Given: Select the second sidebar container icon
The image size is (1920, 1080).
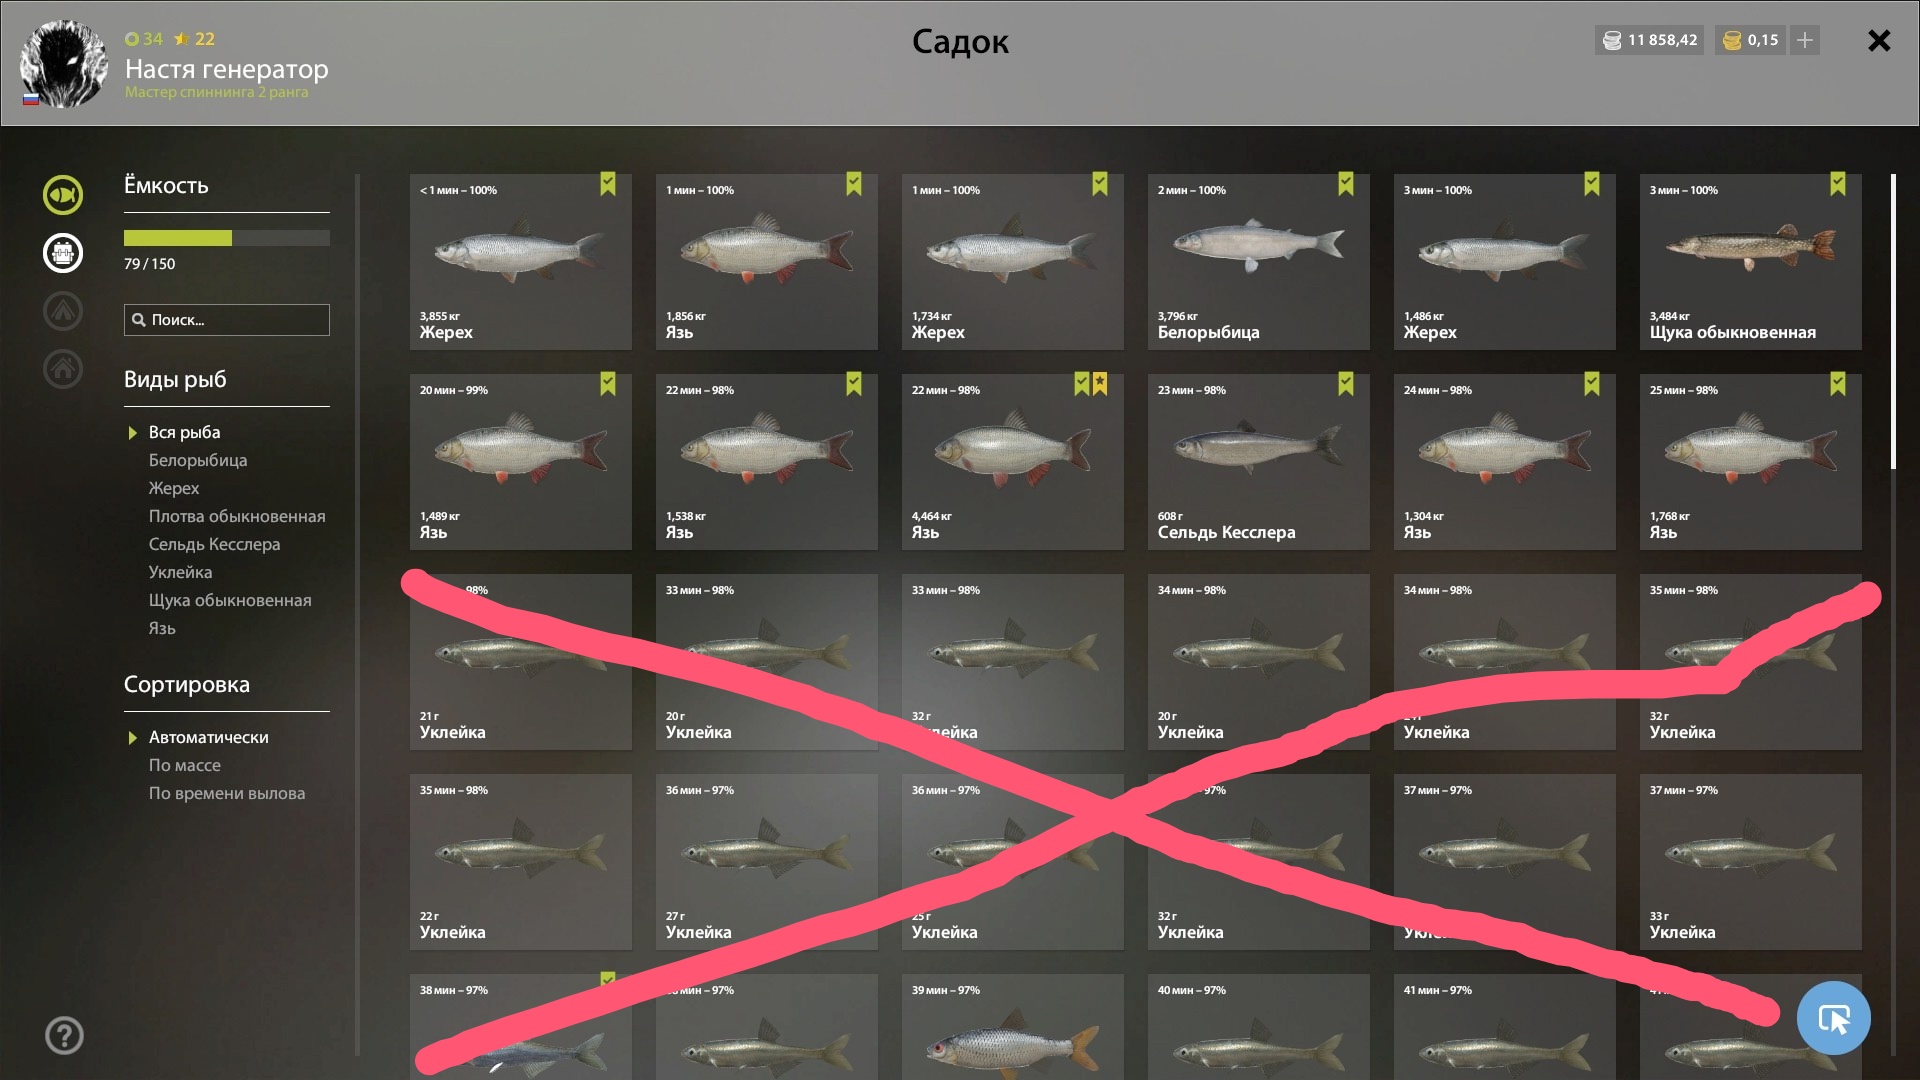Looking at the screenshot, I should coord(62,253).
